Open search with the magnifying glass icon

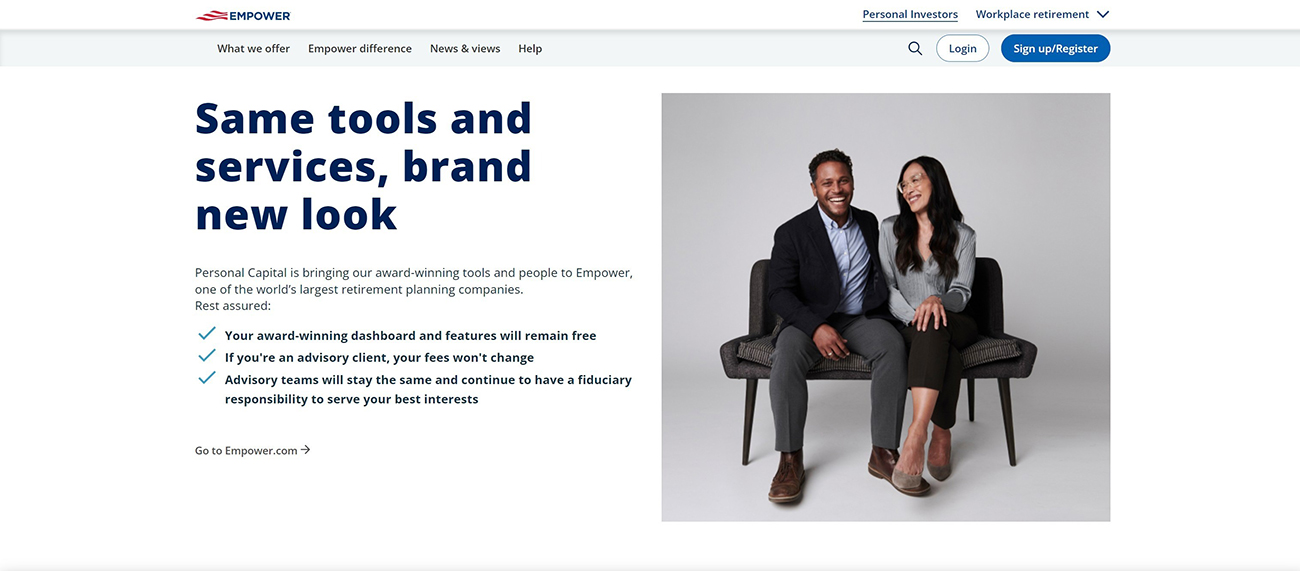(x=915, y=48)
